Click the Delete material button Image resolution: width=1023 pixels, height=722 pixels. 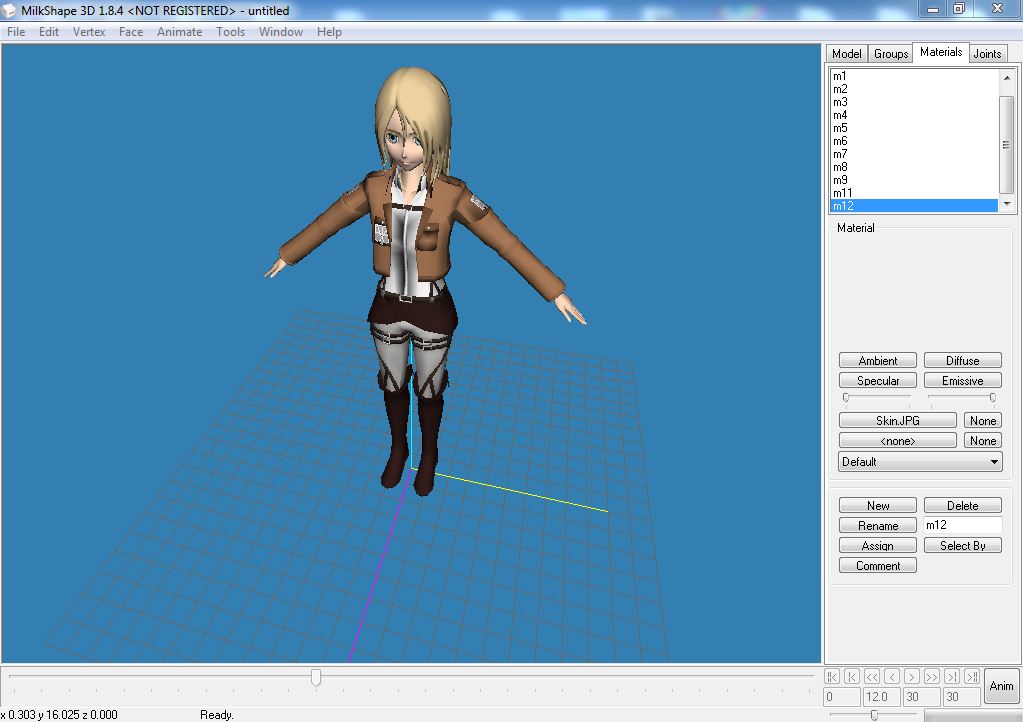(962, 505)
